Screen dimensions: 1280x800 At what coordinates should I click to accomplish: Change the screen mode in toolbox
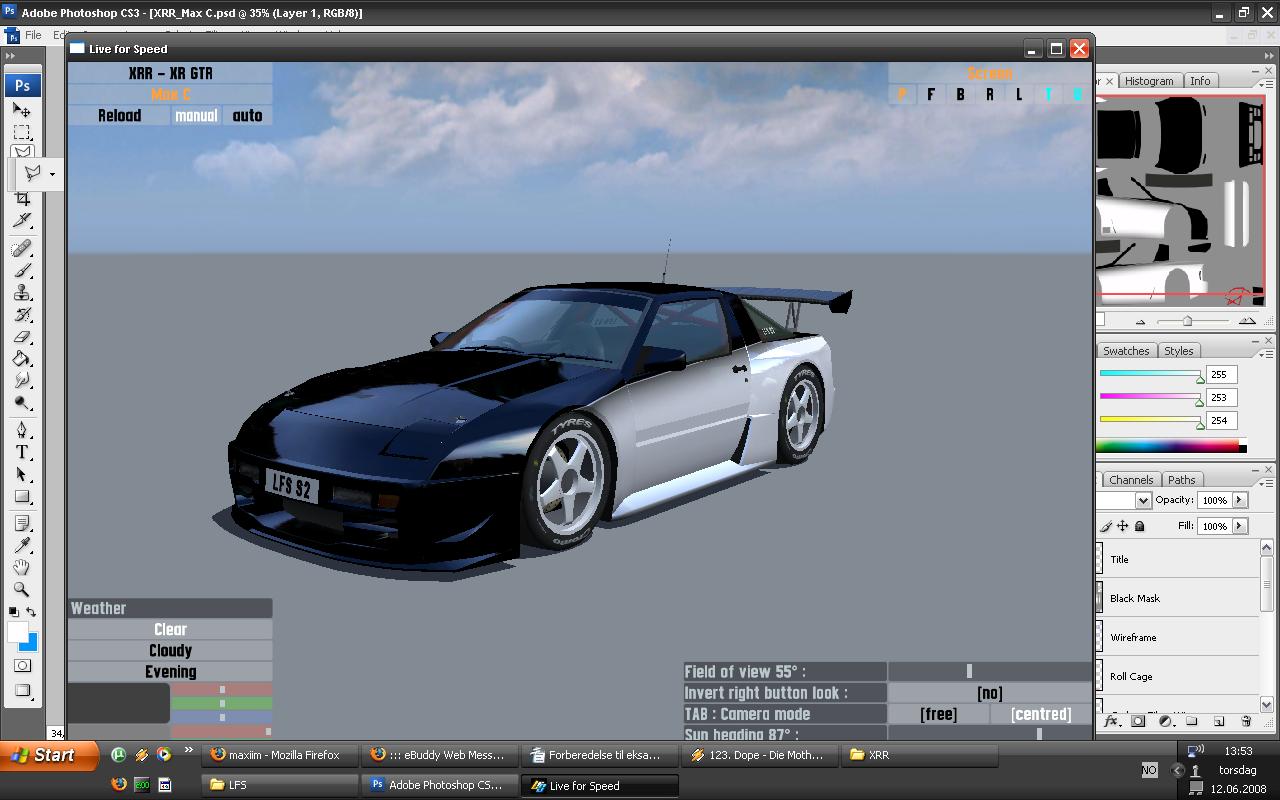point(22,691)
